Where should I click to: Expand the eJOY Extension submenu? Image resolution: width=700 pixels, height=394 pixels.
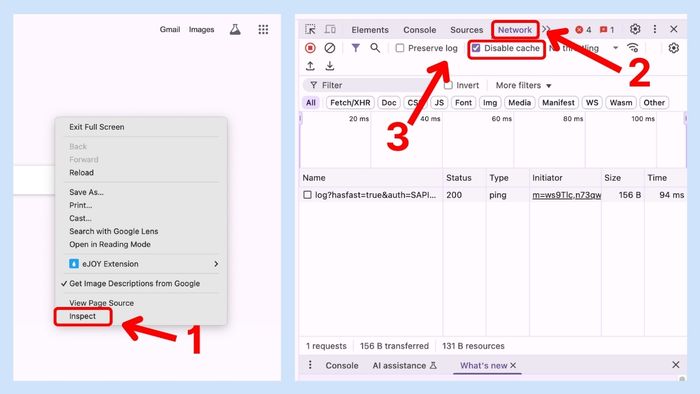(141, 264)
